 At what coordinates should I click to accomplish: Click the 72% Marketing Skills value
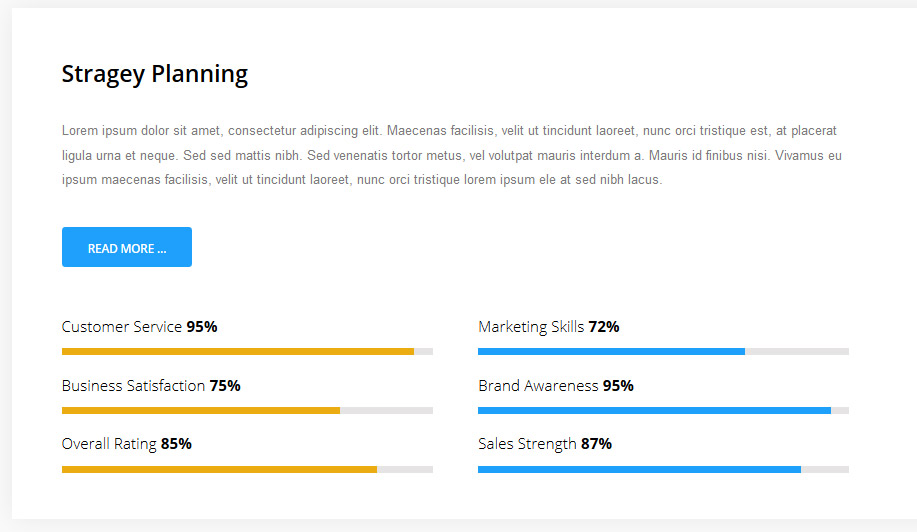pyautogui.click(x=604, y=327)
